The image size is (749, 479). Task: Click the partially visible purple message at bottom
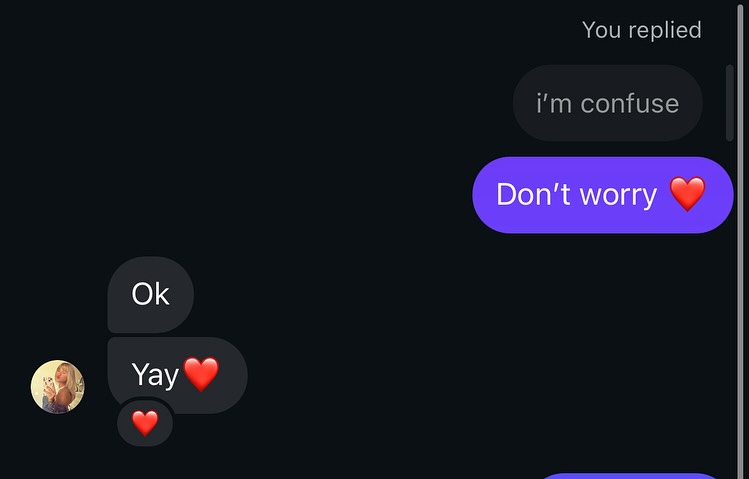pos(630,475)
